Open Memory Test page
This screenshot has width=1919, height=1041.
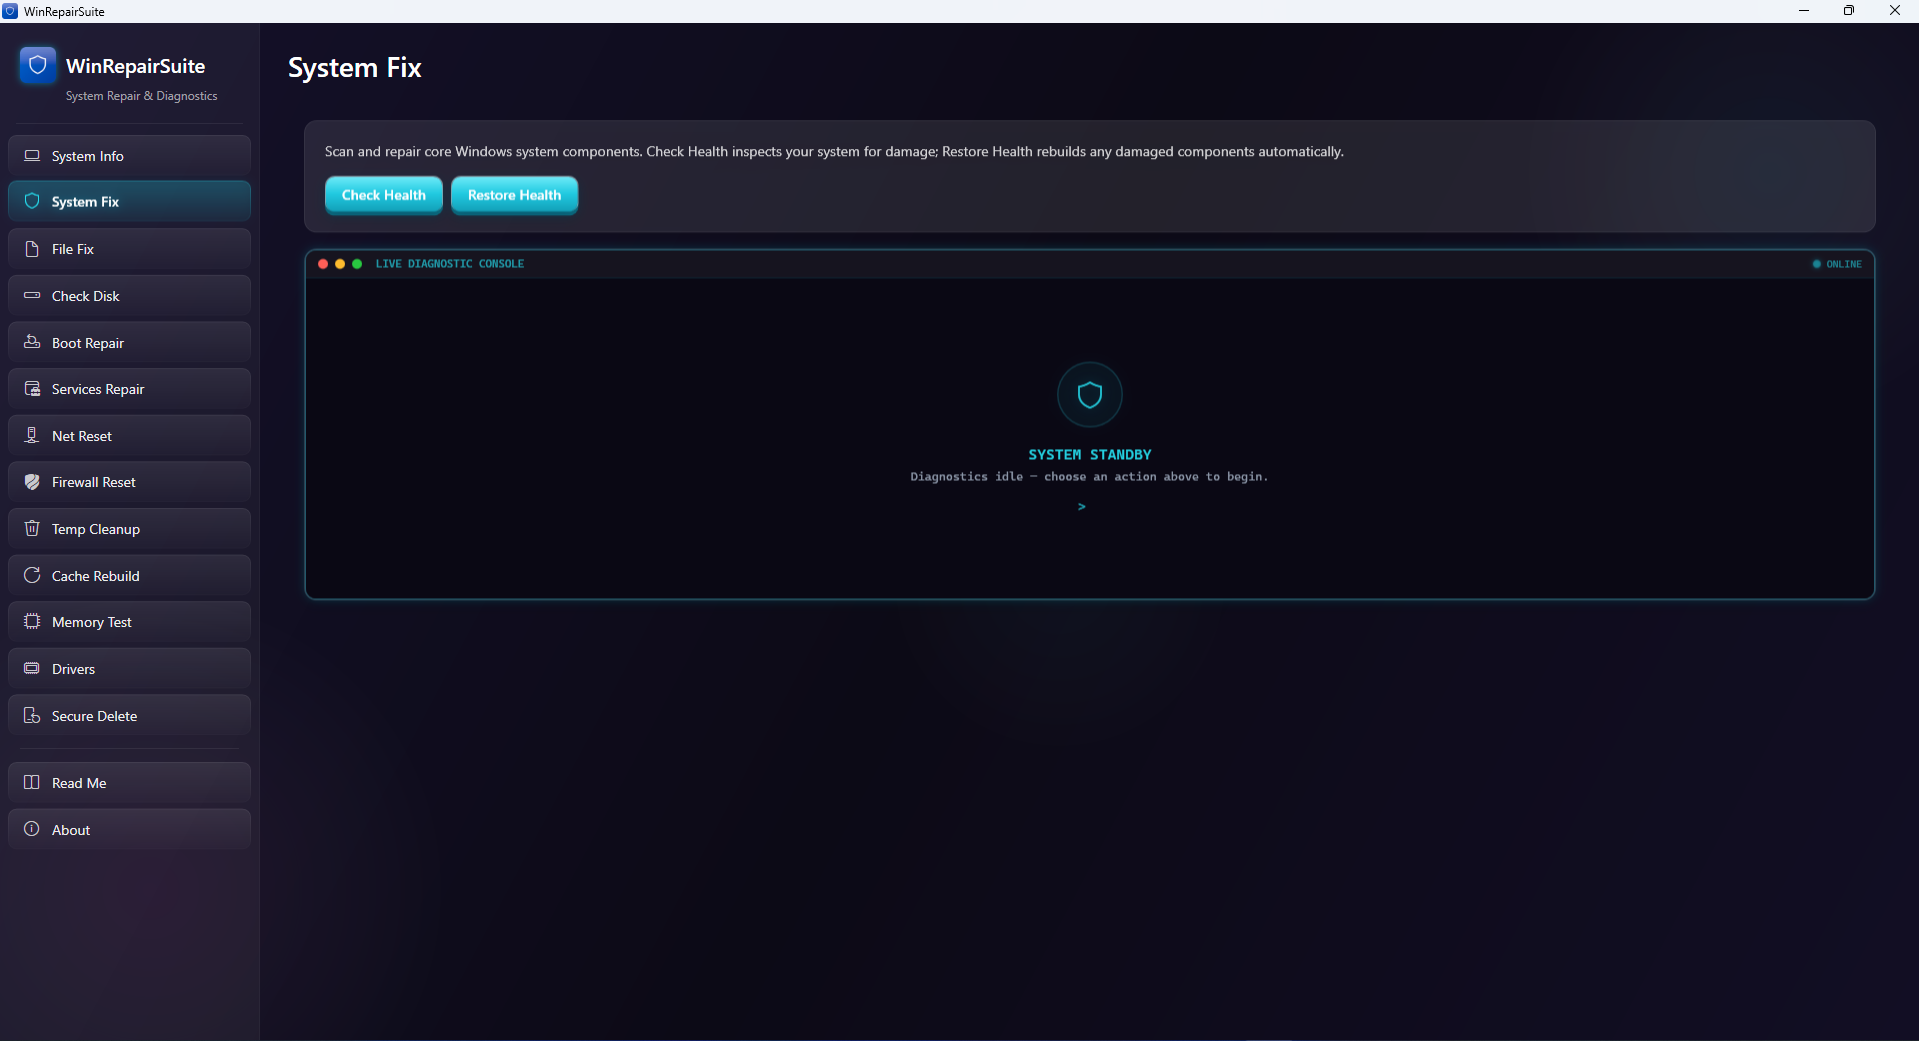coord(129,621)
